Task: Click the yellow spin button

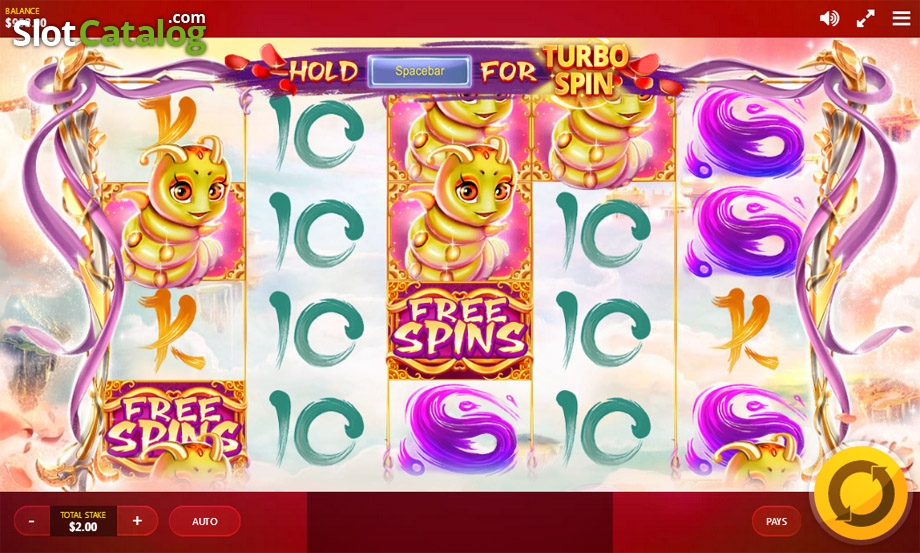Action: click(861, 491)
